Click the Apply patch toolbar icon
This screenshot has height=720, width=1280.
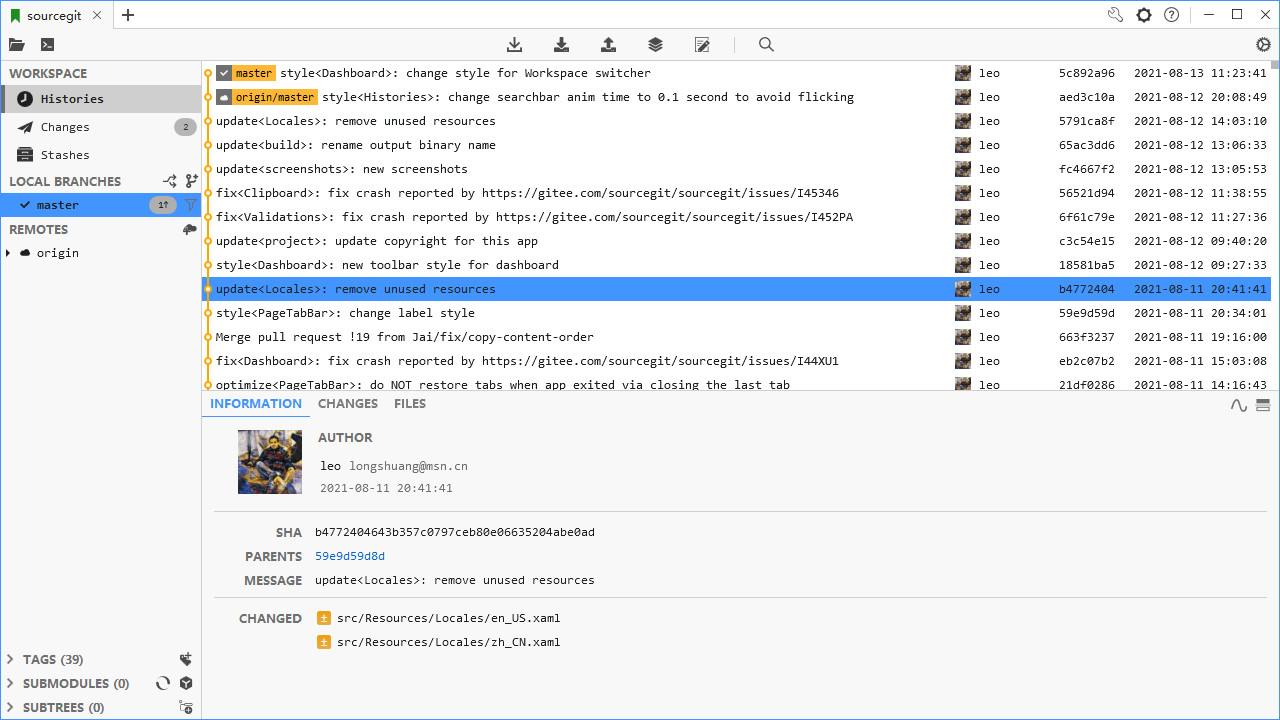[x=702, y=45]
